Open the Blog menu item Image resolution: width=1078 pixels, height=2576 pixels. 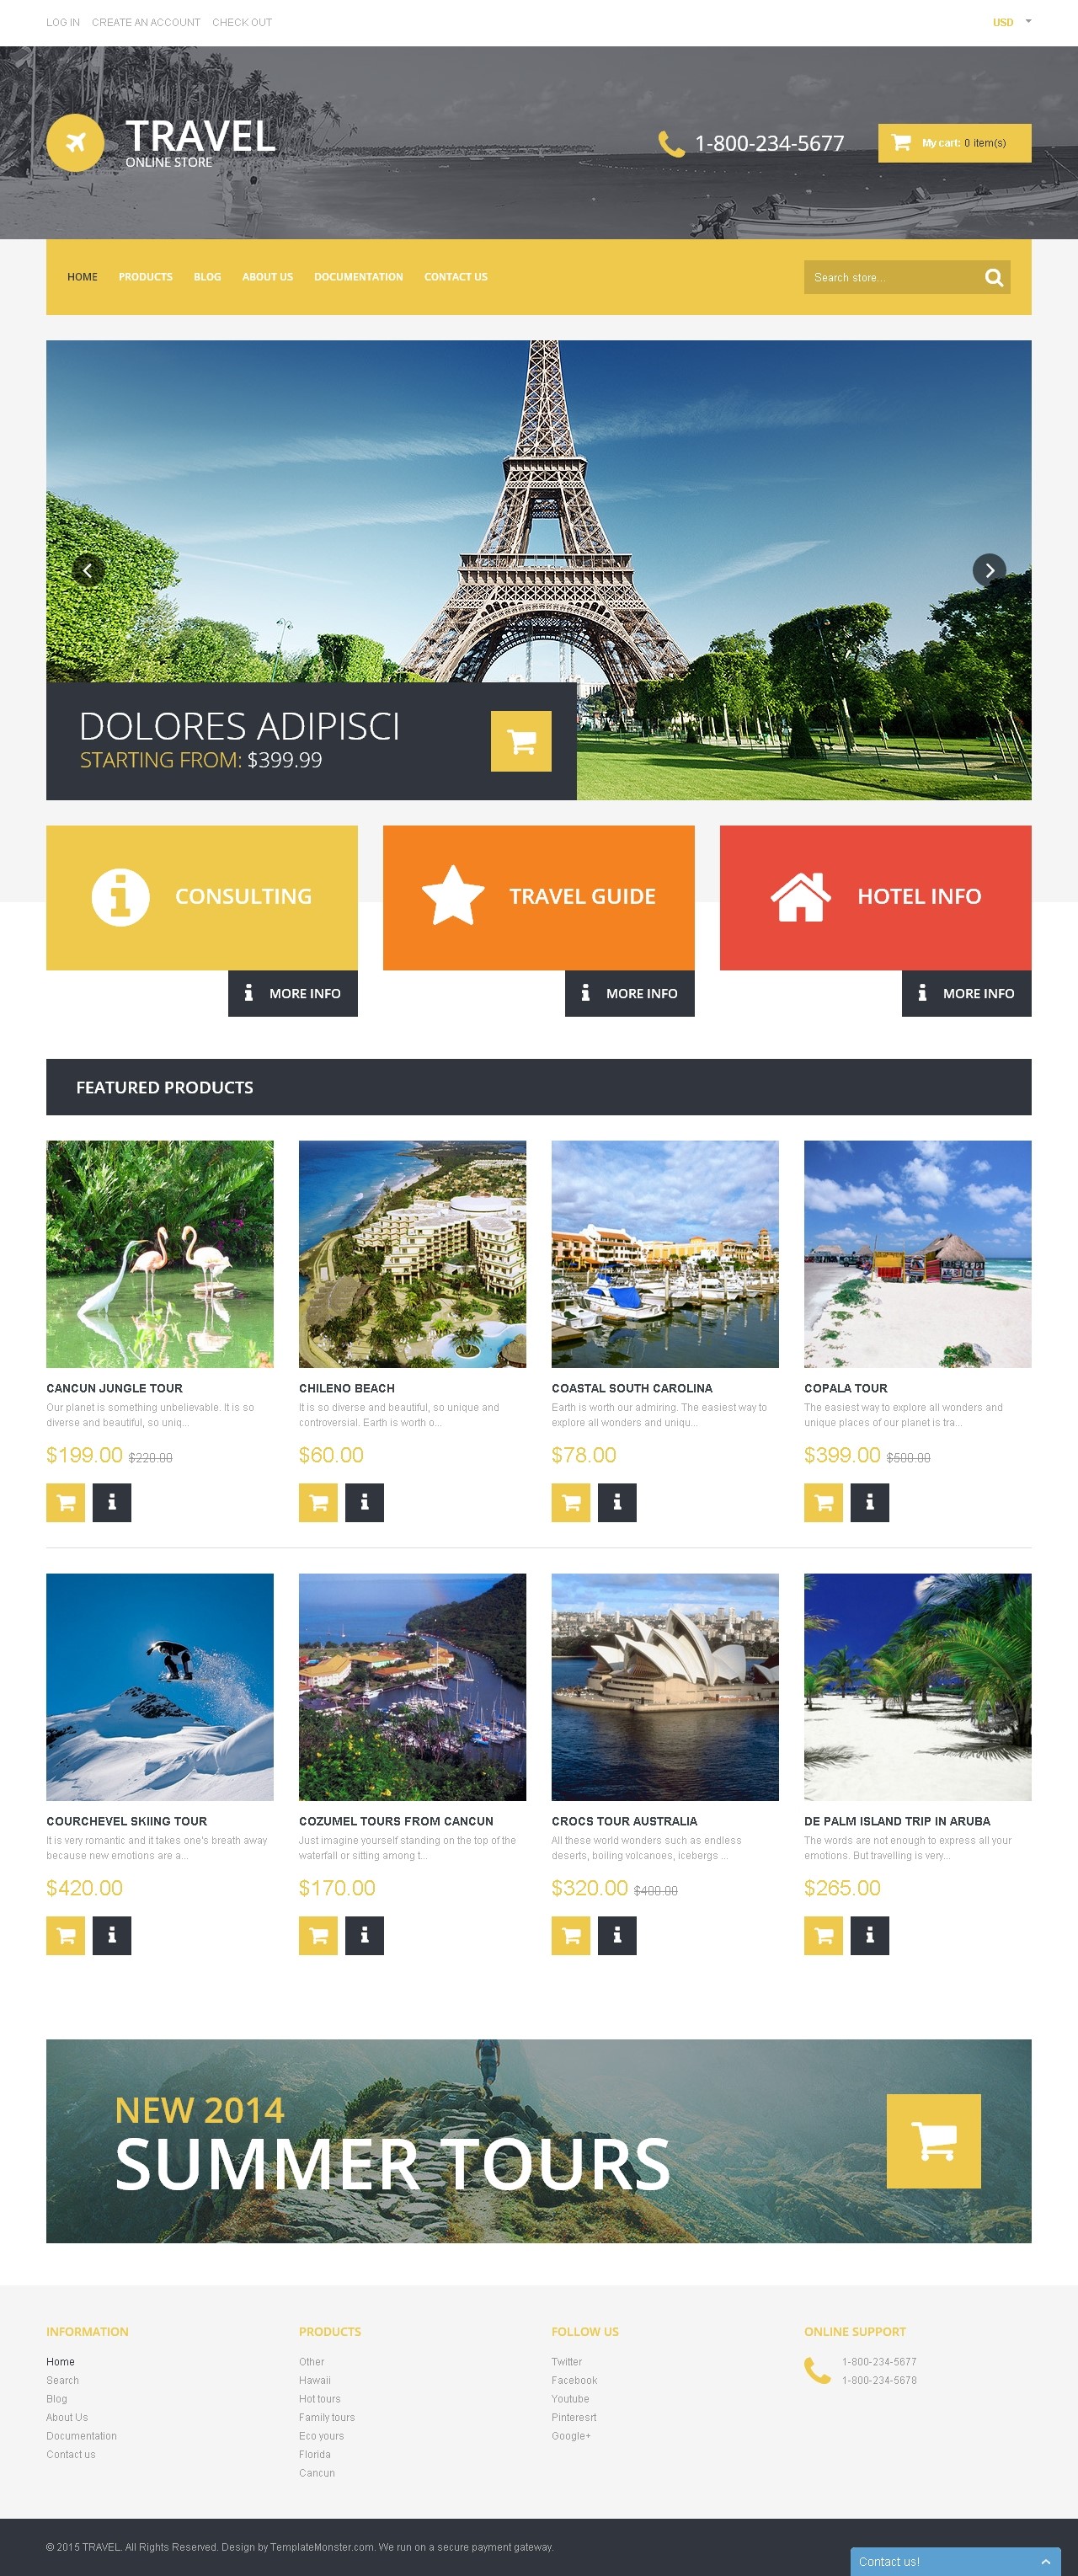click(207, 277)
